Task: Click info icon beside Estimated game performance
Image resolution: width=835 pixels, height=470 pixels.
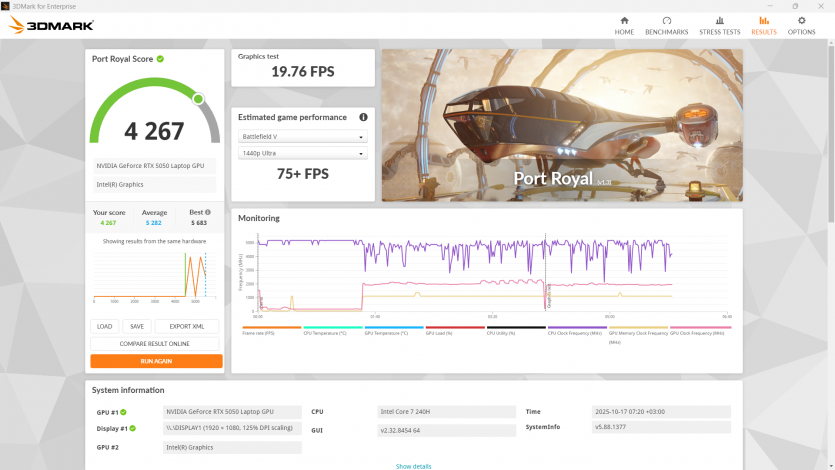Action: point(363,117)
